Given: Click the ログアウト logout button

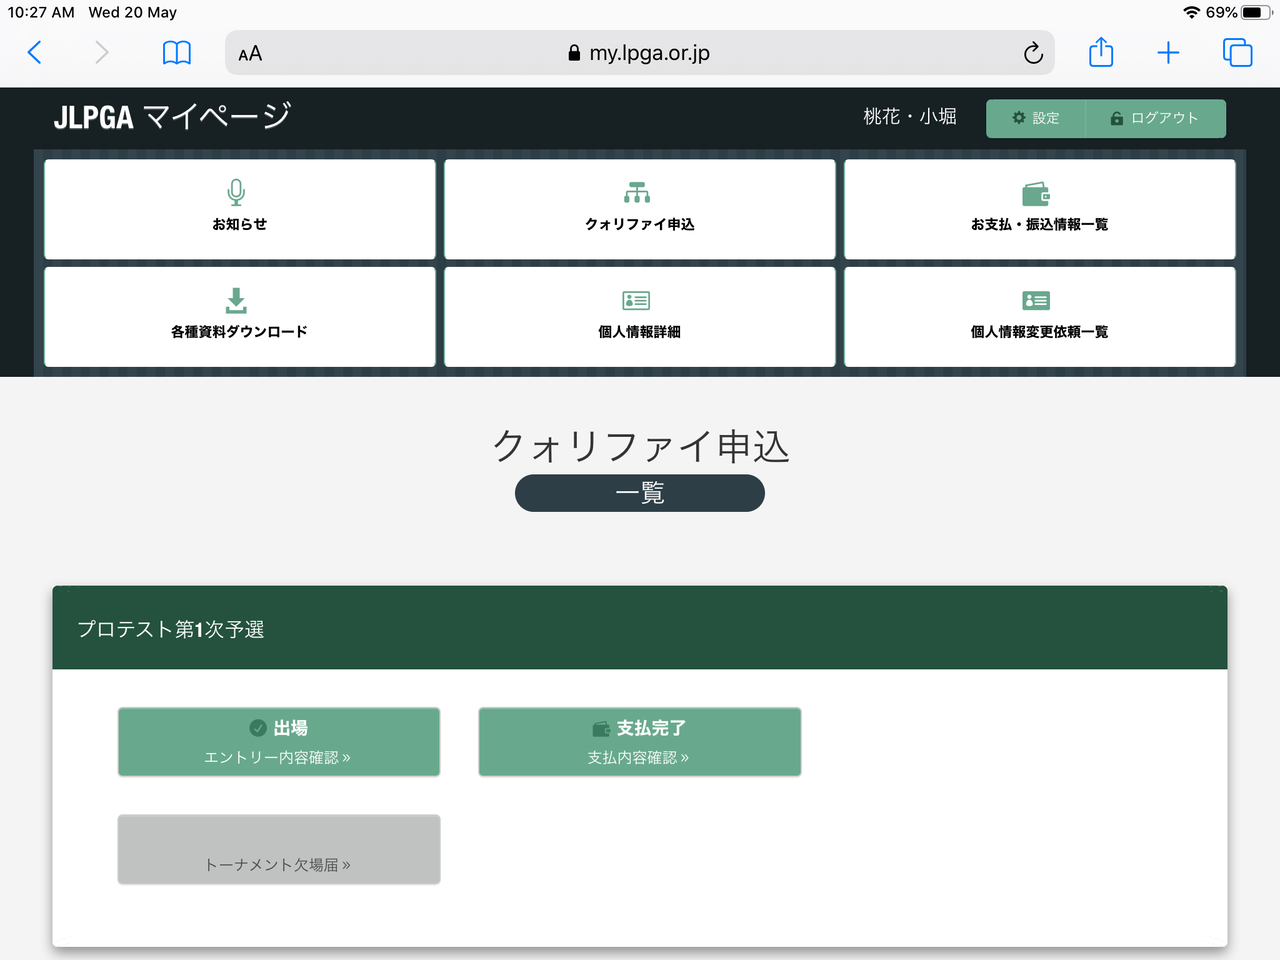Looking at the screenshot, I should [1155, 118].
